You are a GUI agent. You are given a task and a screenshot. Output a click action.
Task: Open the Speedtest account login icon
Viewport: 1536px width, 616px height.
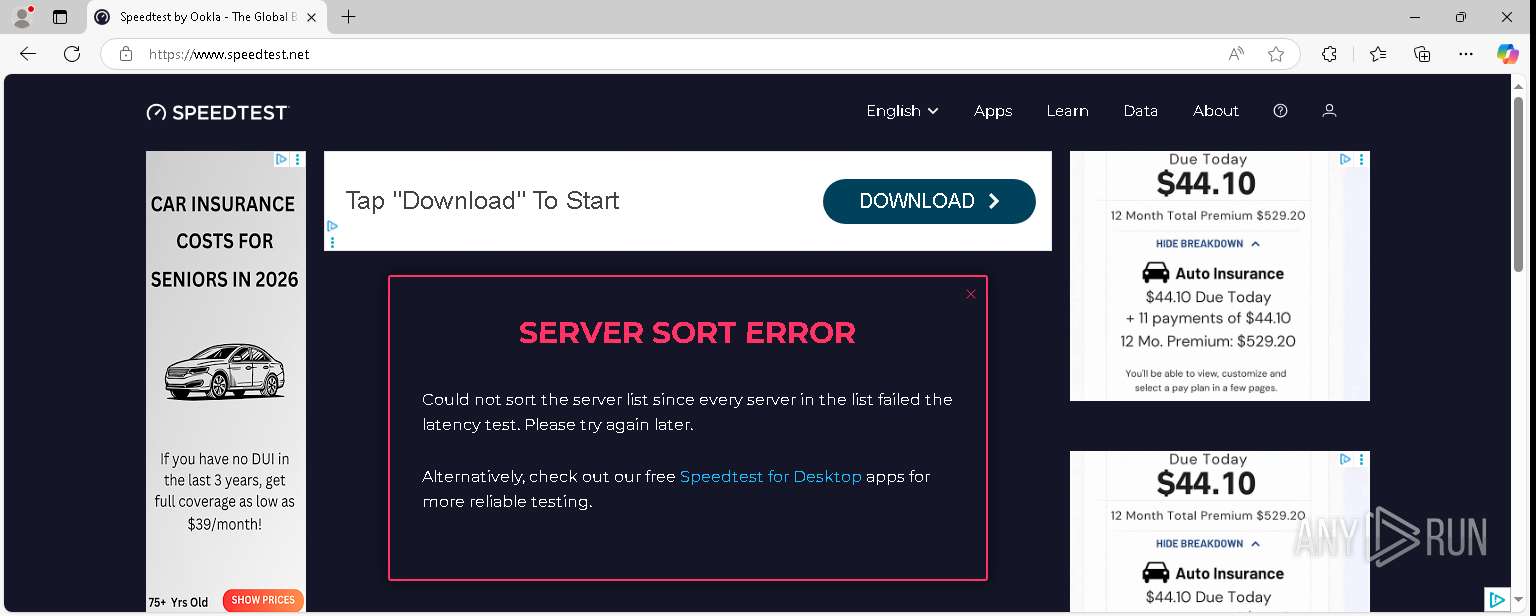pyautogui.click(x=1329, y=111)
